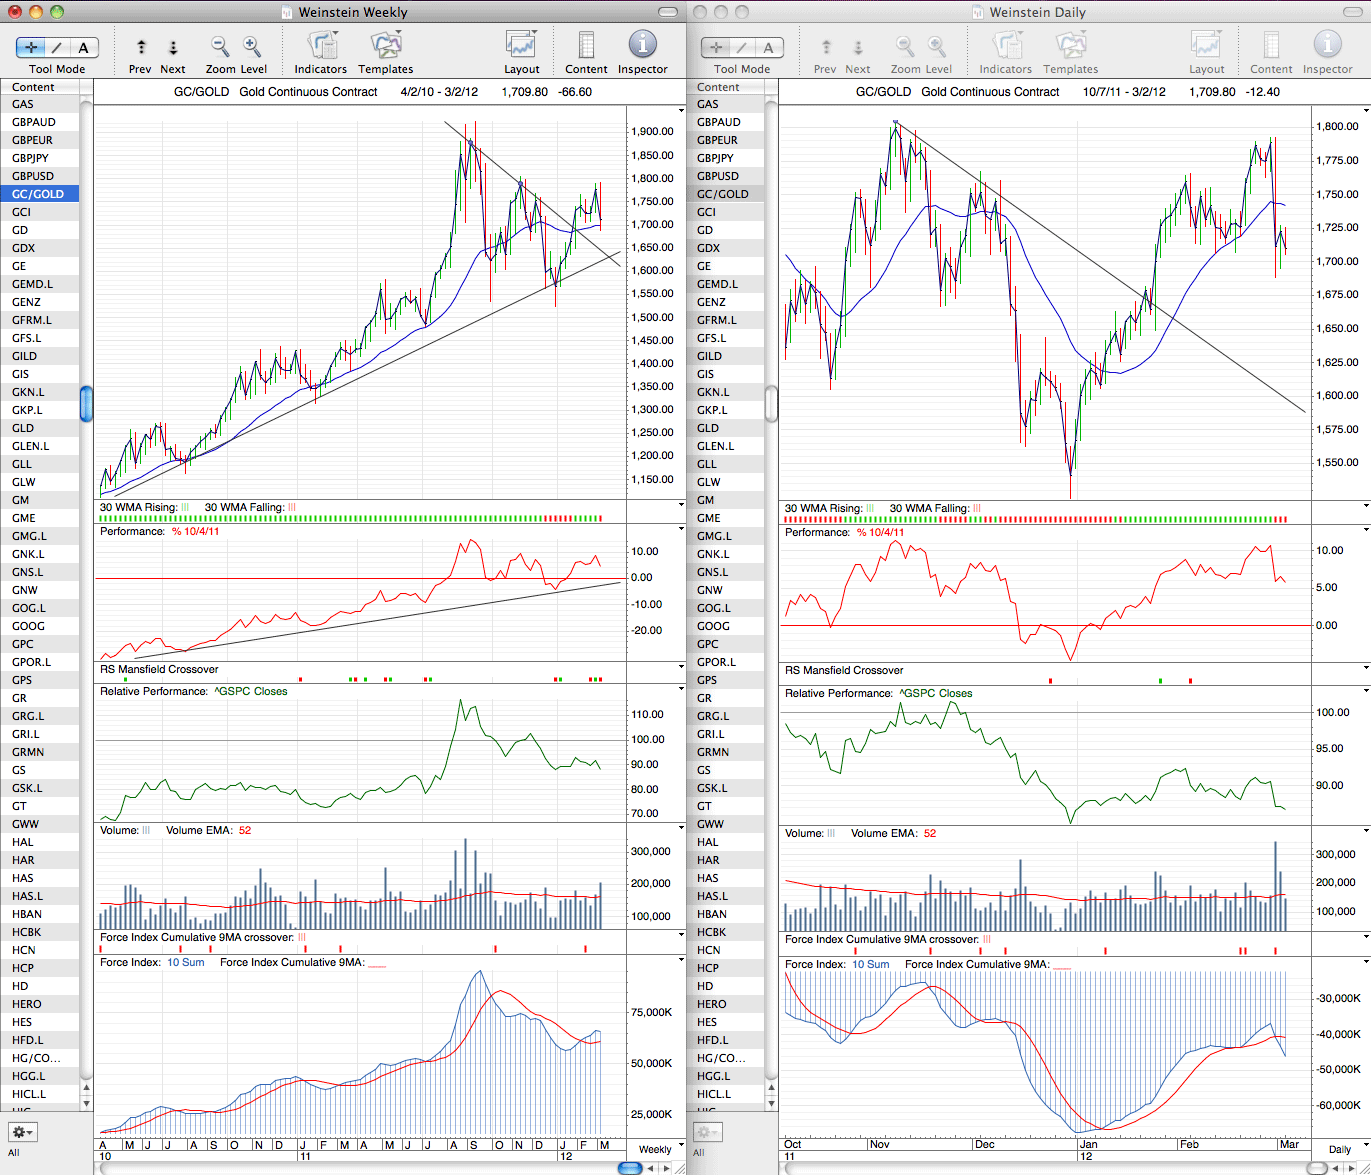
Task: Click document icon beside Weinstein Weekly title
Action: tap(287, 12)
